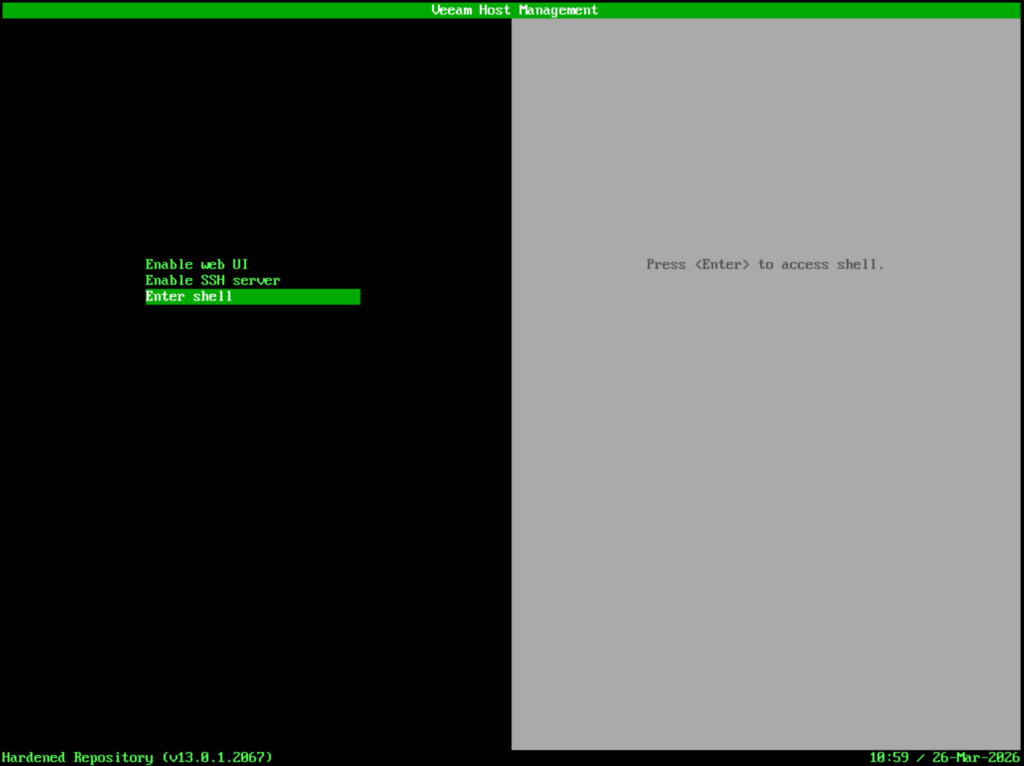This screenshot has width=1024, height=766.
Task: Click the Press <Enter> to access shell hint
Action: coord(765,264)
